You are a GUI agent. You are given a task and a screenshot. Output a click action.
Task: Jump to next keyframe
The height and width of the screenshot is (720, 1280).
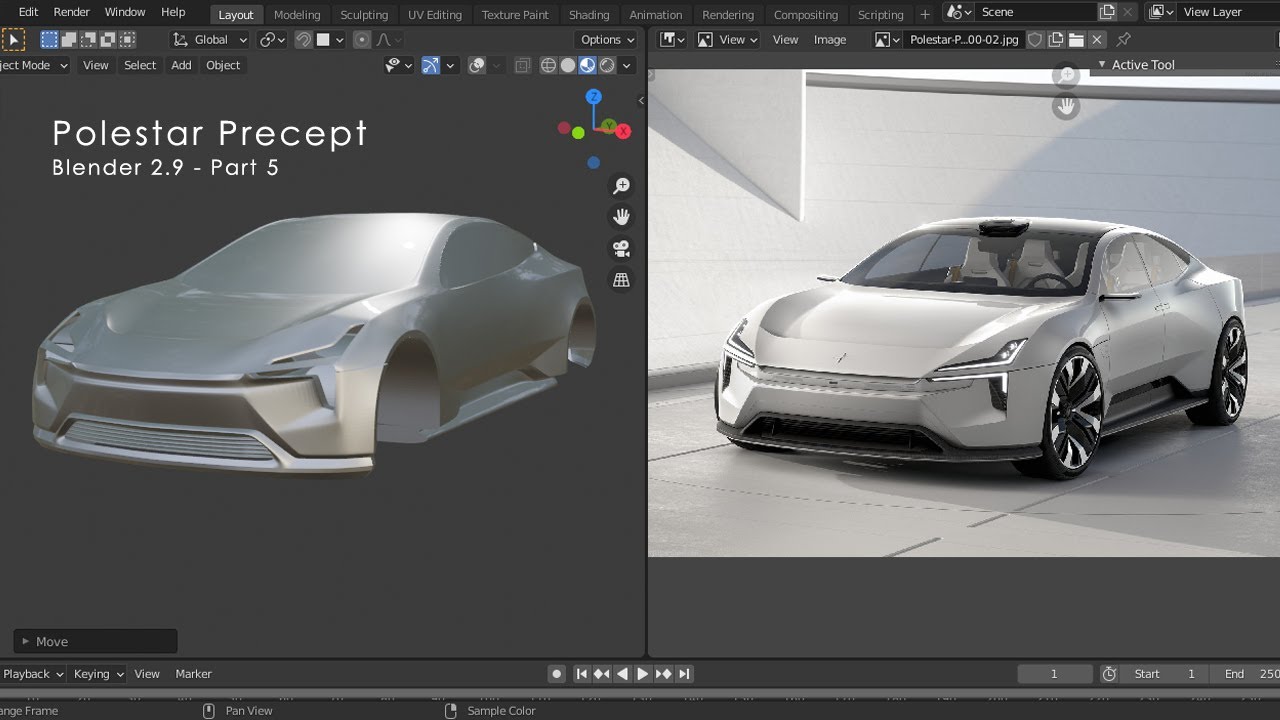coord(664,674)
